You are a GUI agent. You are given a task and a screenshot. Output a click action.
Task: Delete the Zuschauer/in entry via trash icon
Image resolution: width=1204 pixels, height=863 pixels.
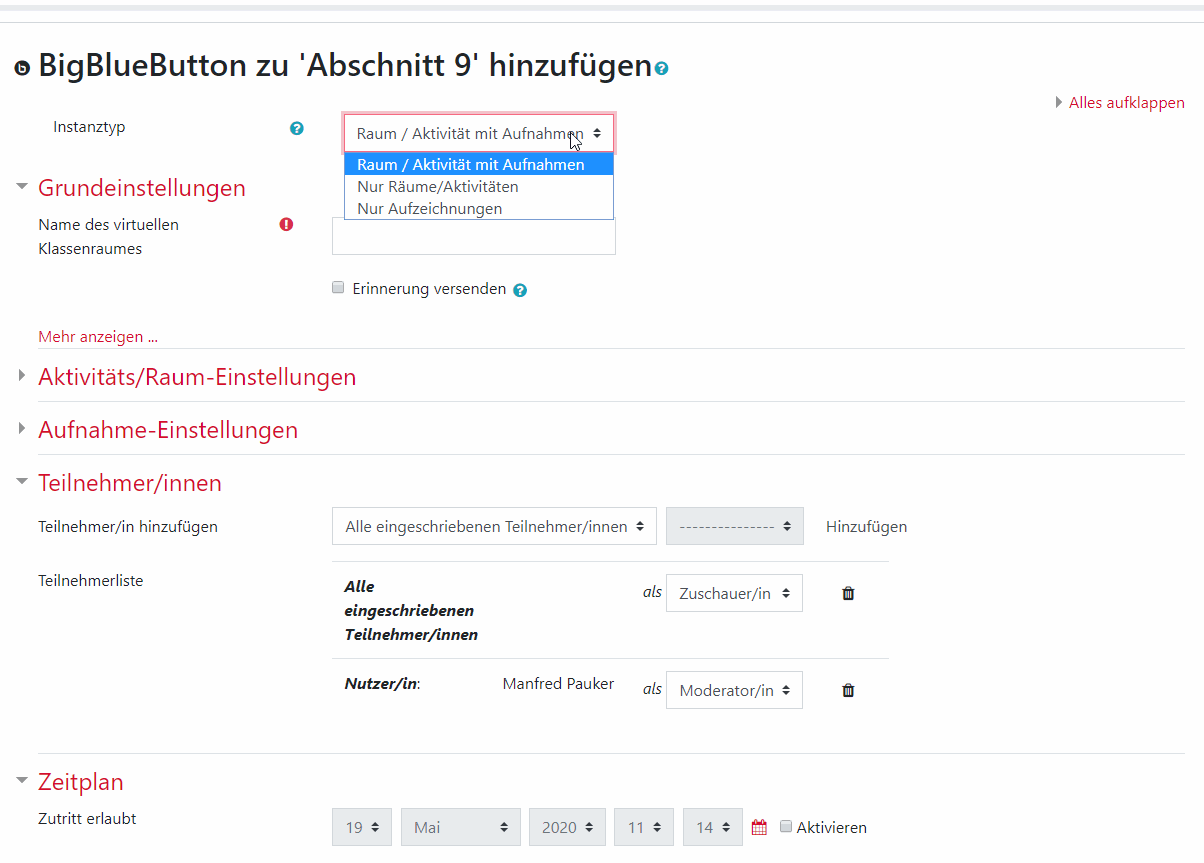click(847, 593)
